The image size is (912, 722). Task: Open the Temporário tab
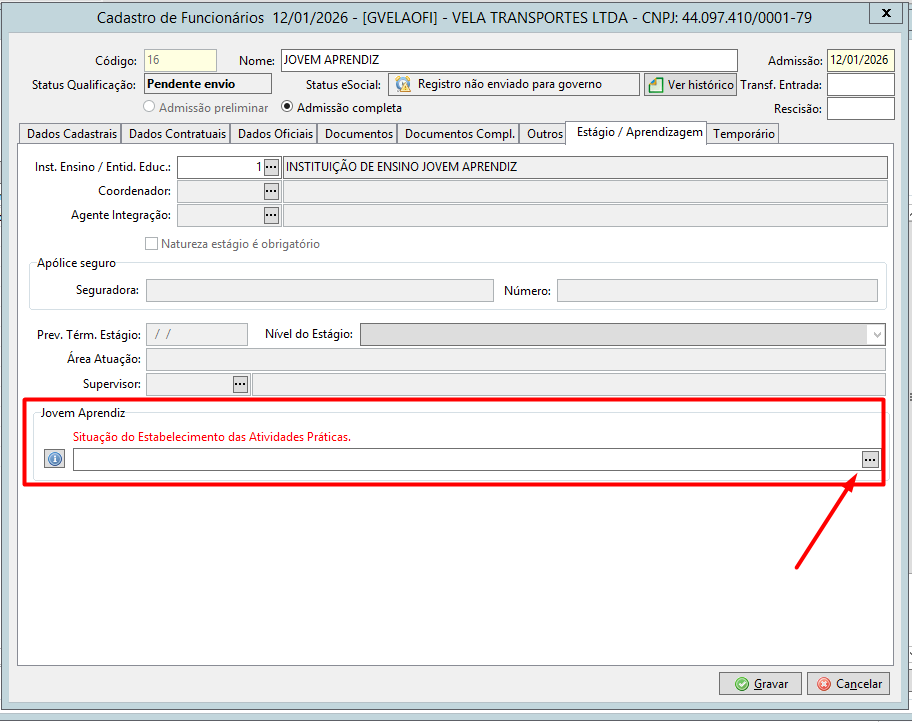(743, 134)
